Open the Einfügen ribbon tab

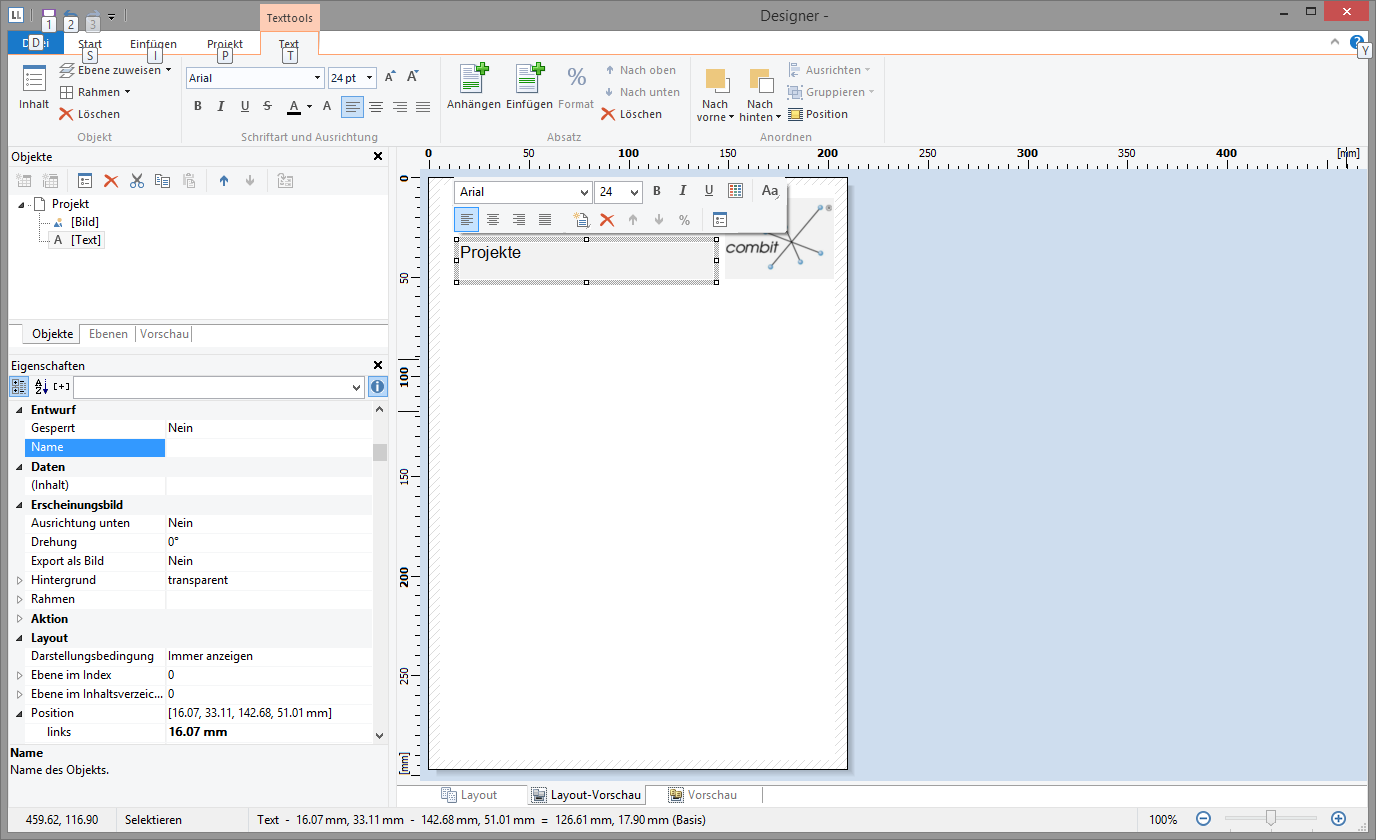point(153,44)
